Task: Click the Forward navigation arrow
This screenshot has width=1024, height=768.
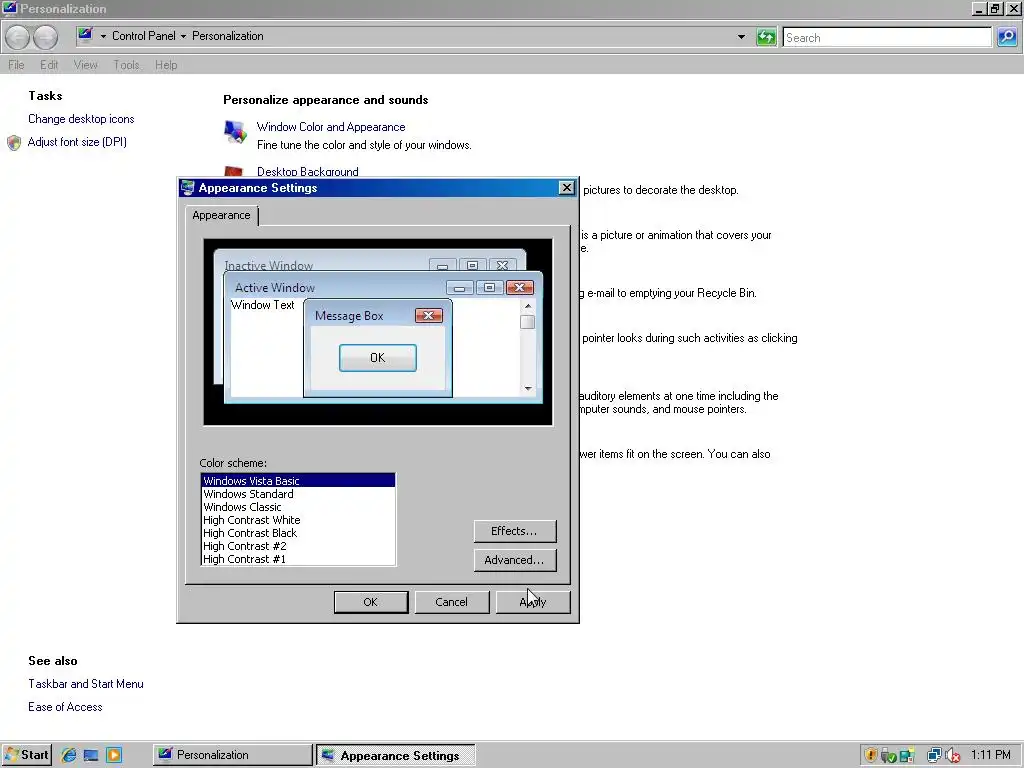Action: 45,37
